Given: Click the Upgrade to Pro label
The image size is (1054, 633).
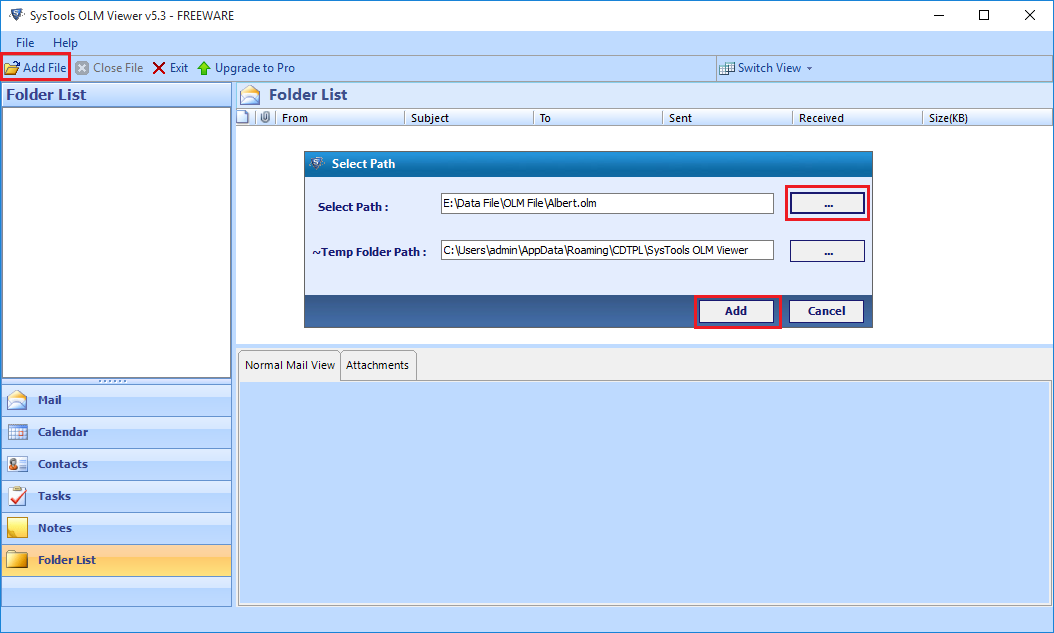Looking at the screenshot, I should pyautogui.click(x=255, y=68).
